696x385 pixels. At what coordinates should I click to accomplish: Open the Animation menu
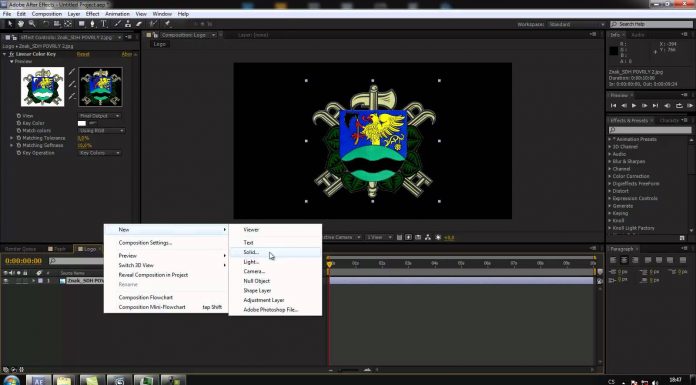(x=117, y=14)
